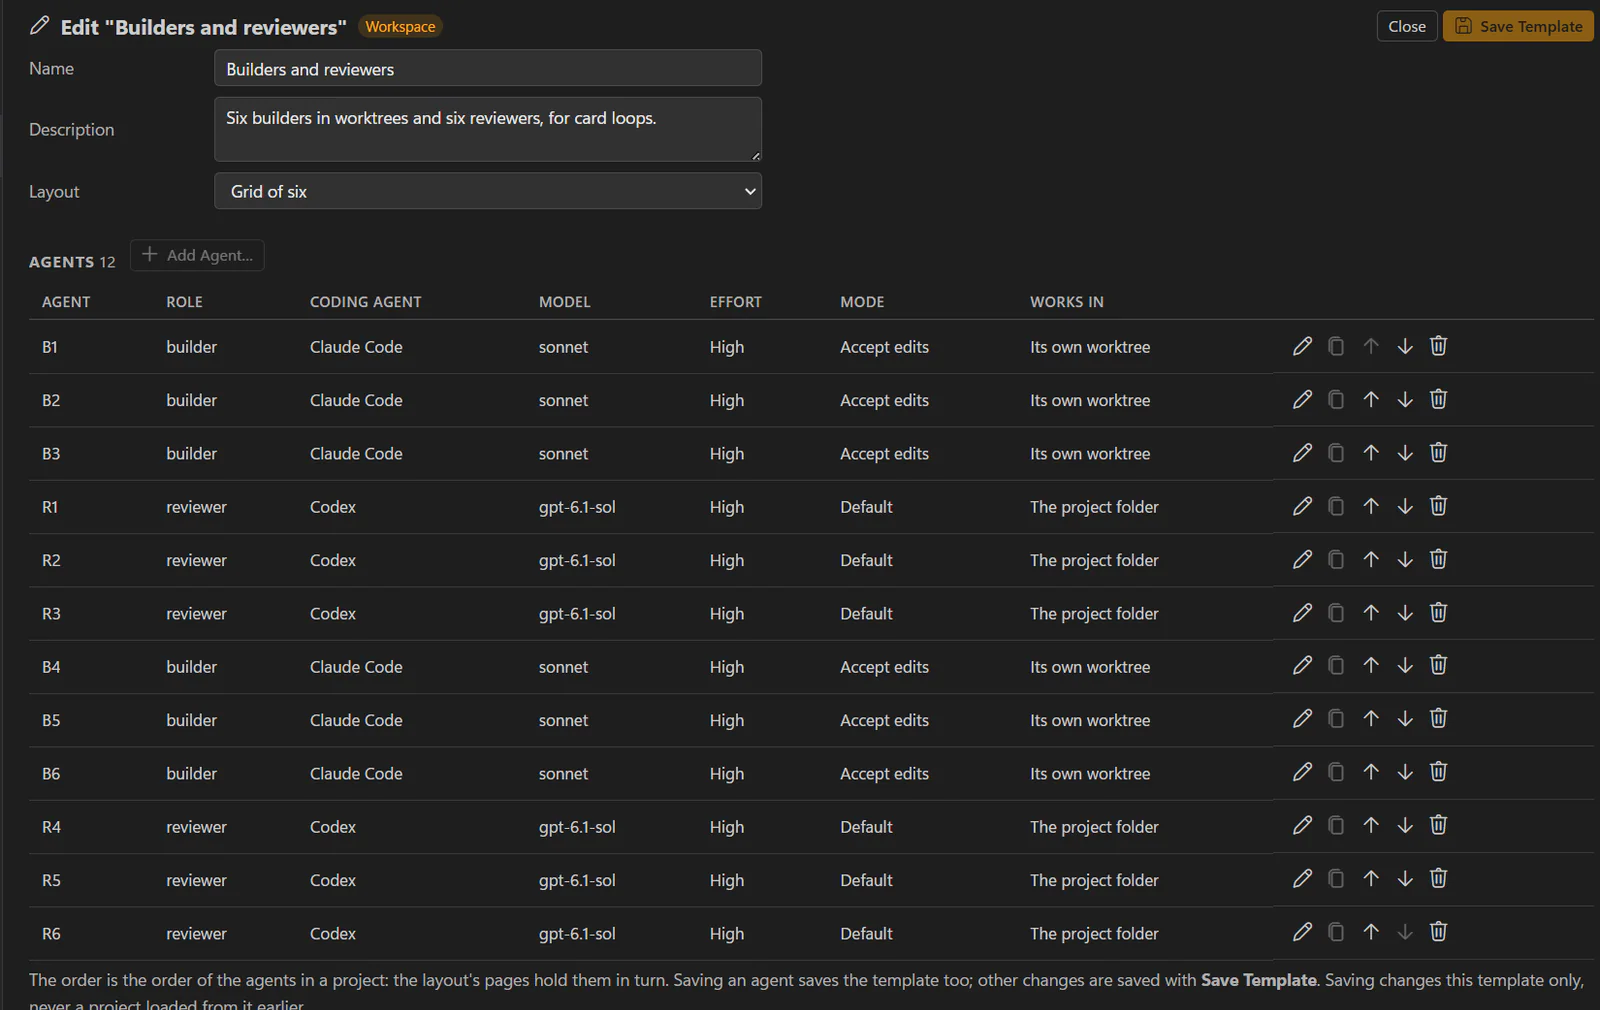Move agent B6 down
The height and width of the screenshot is (1010, 1600).
1405,772
